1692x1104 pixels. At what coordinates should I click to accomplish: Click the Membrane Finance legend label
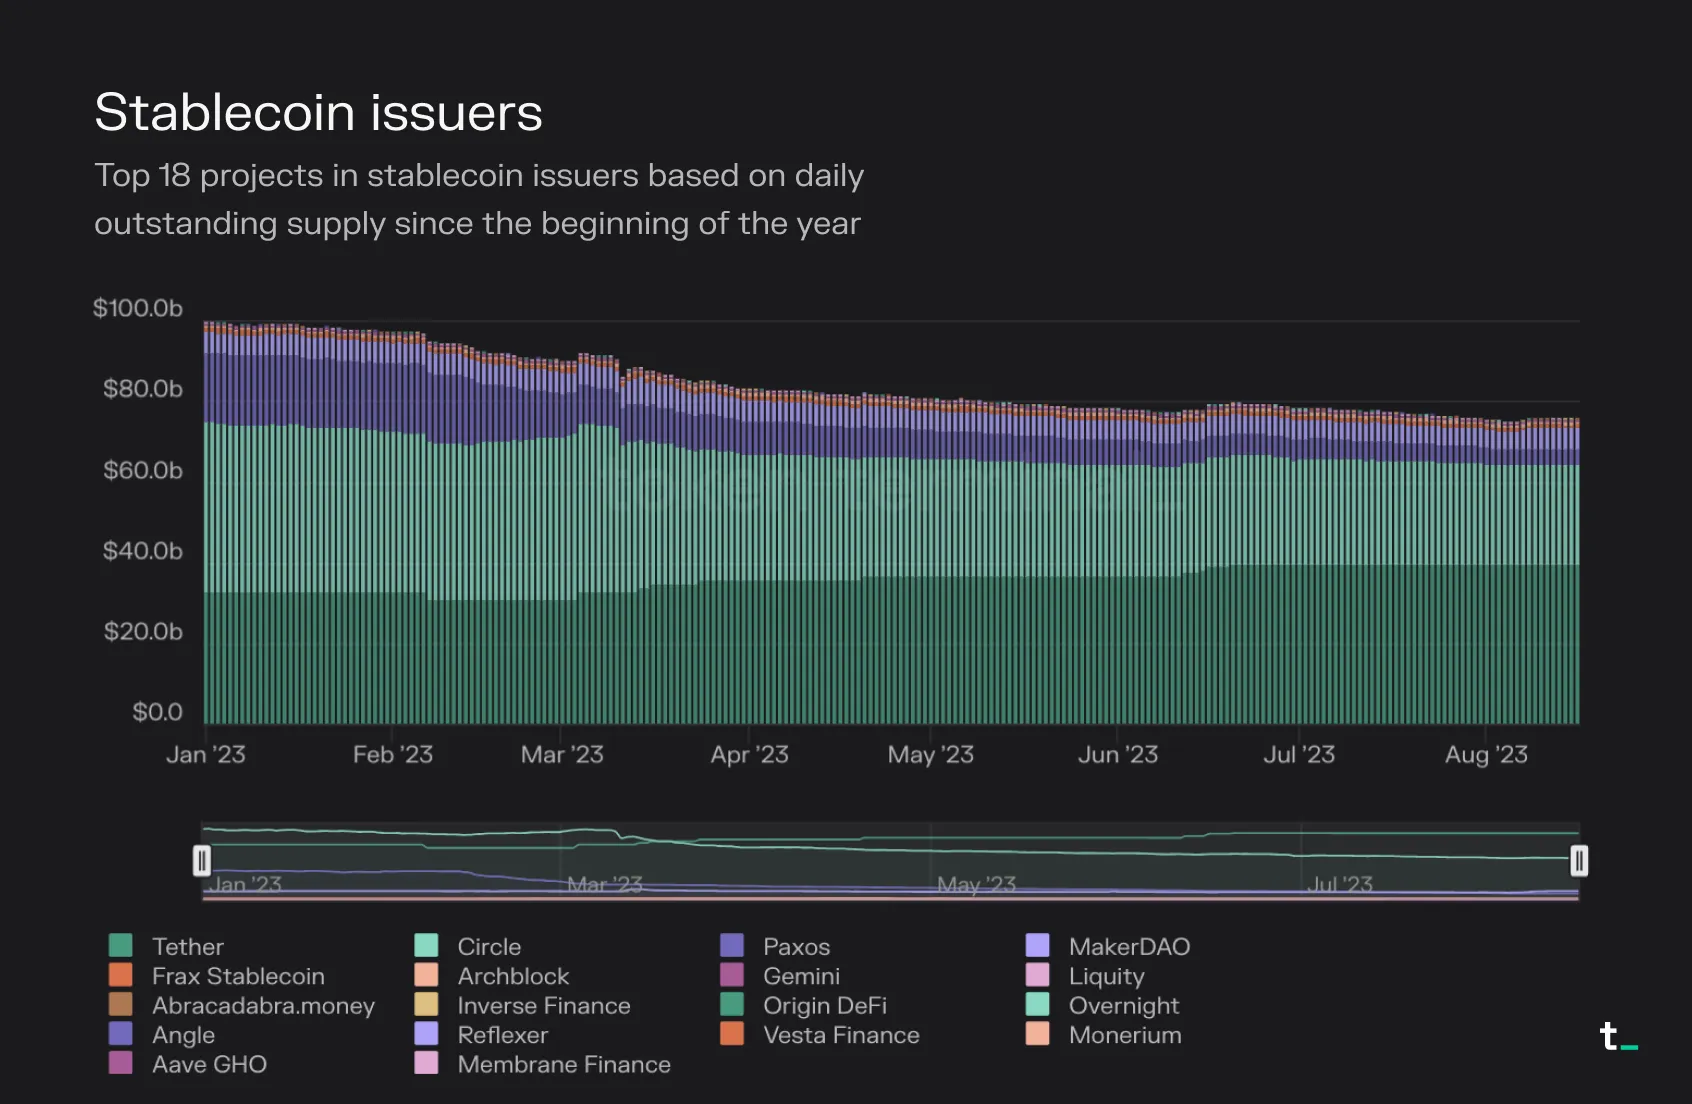[x=564, y=1064]
